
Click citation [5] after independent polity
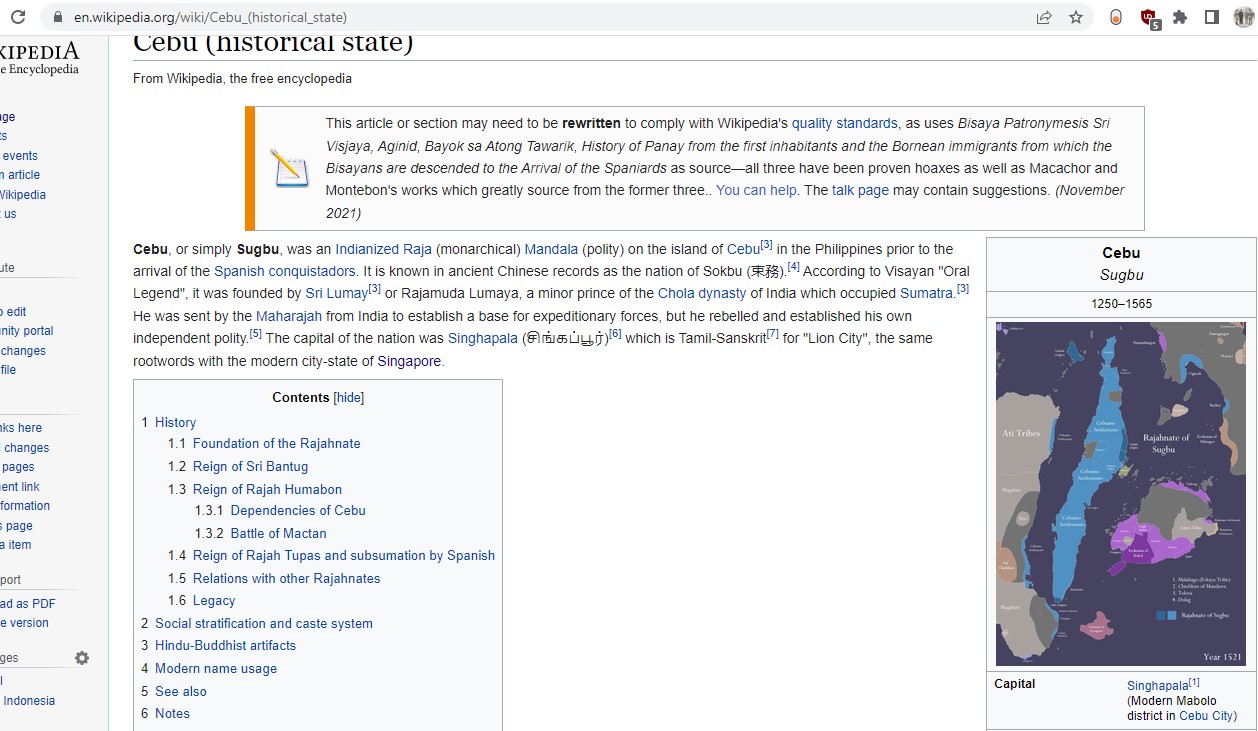[x=255, y=334]
